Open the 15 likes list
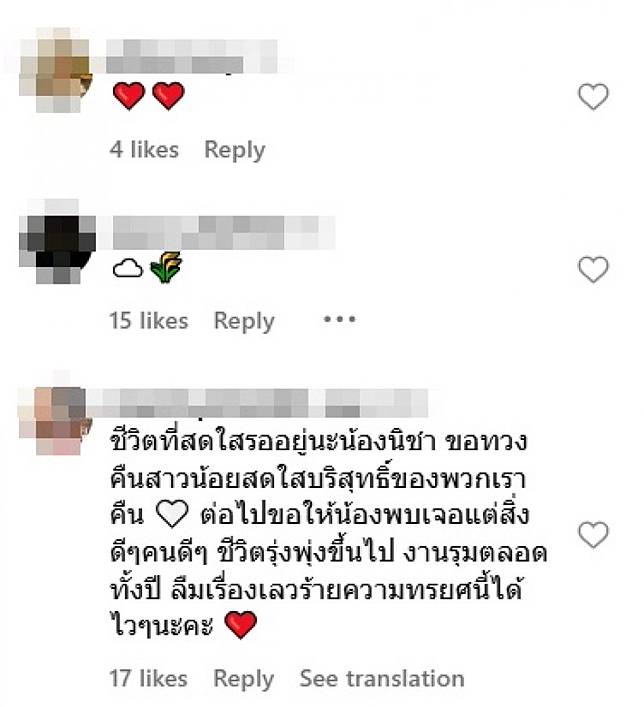This screenshot has width=644, height=707. 148,321
